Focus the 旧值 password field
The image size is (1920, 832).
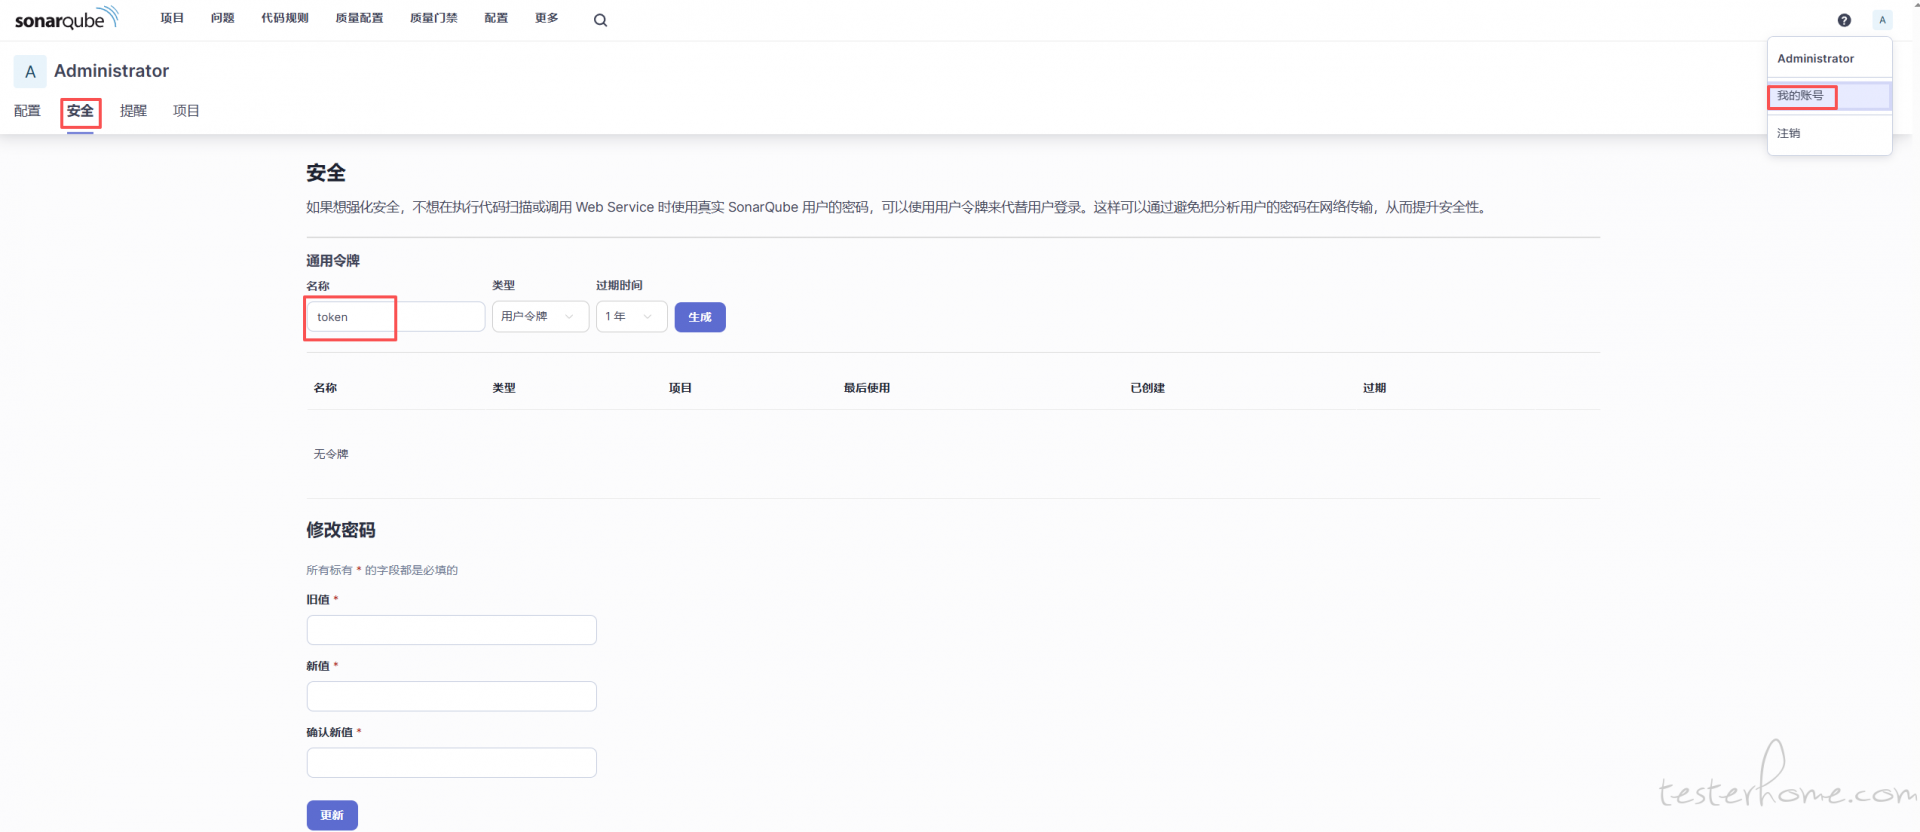[x=451, y=630]
